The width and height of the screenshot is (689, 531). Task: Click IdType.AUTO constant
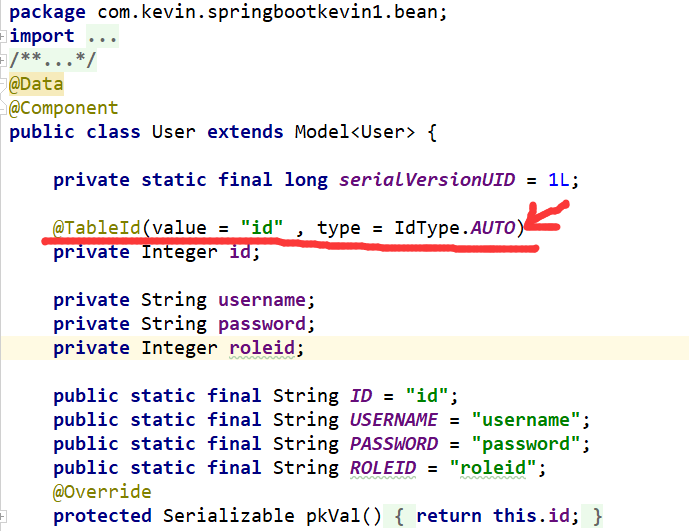click(x=454, y=228)
